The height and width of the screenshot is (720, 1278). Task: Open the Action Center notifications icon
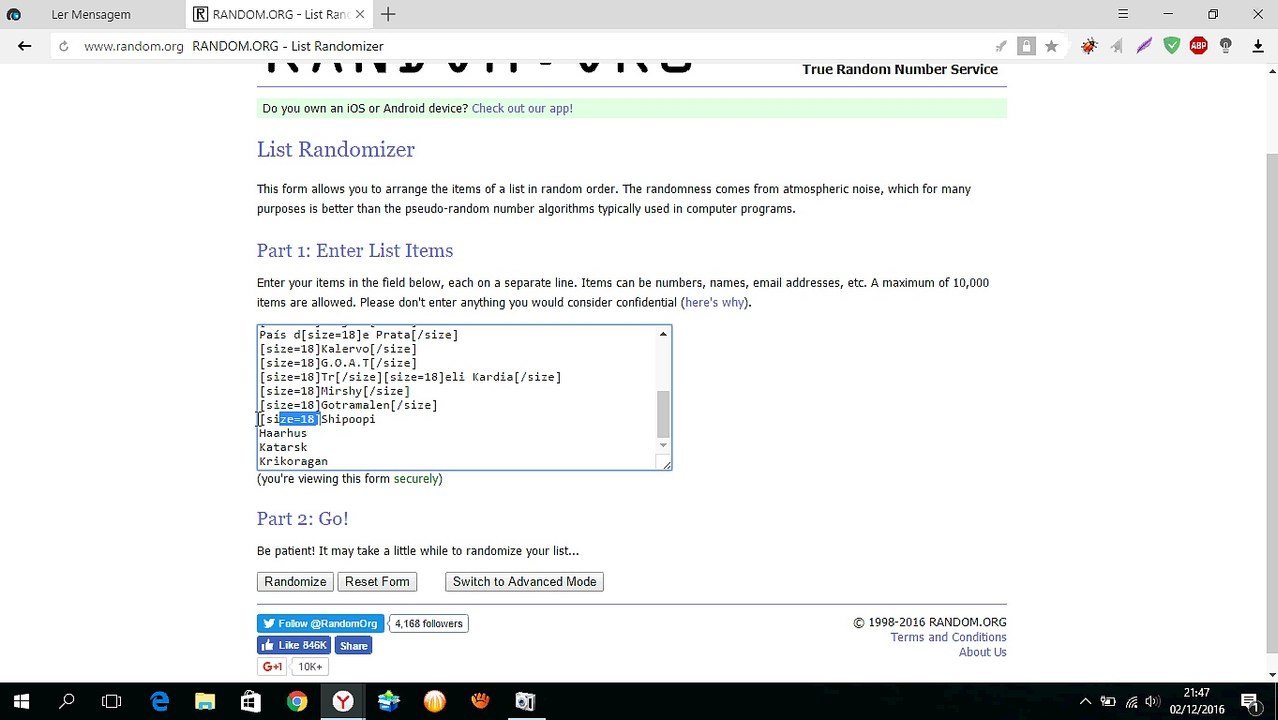click(x=1250, y=701)
